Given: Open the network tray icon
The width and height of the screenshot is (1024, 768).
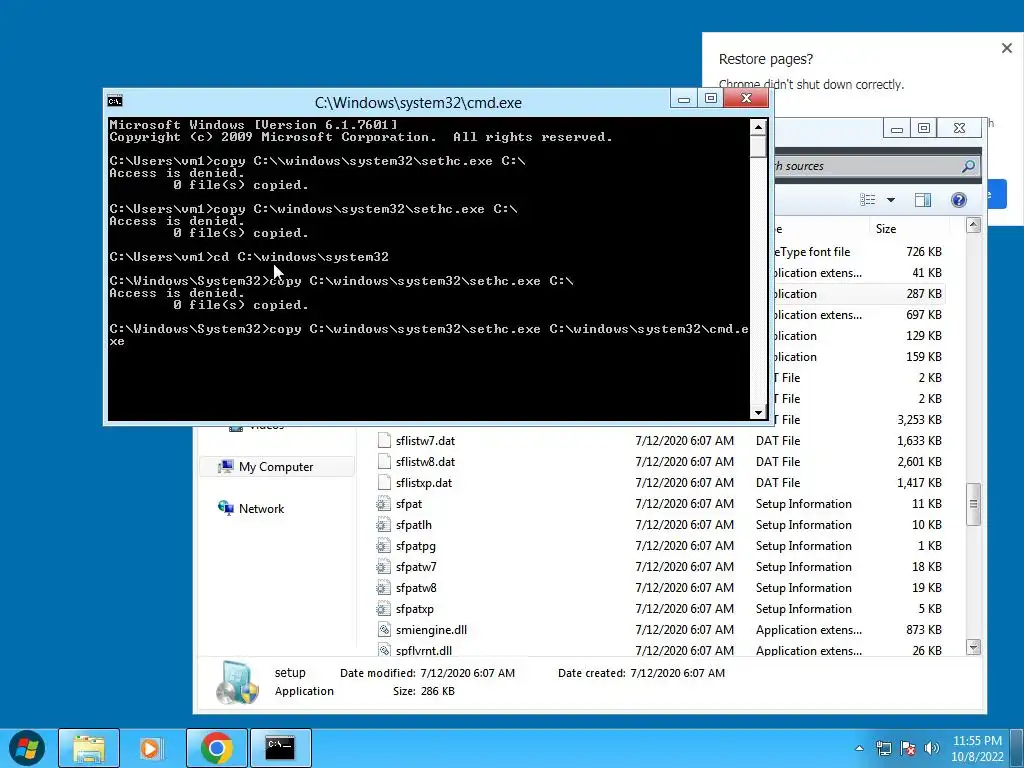Looking at the screenshot, I should click(884, 748).
